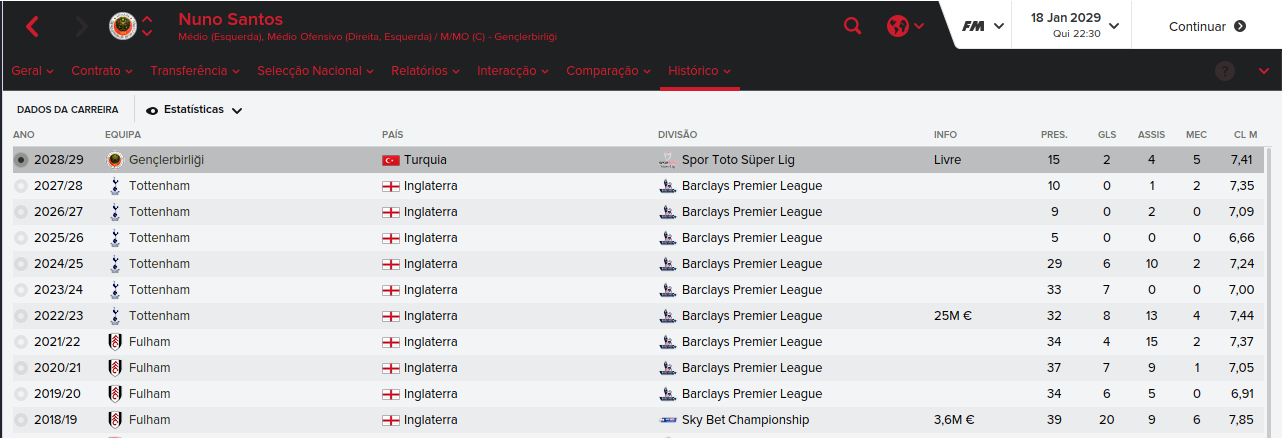Click the Turkey flag in first row
Image resolution: width=1282 pixels, height=438 pixels.
tap(390, 160)
